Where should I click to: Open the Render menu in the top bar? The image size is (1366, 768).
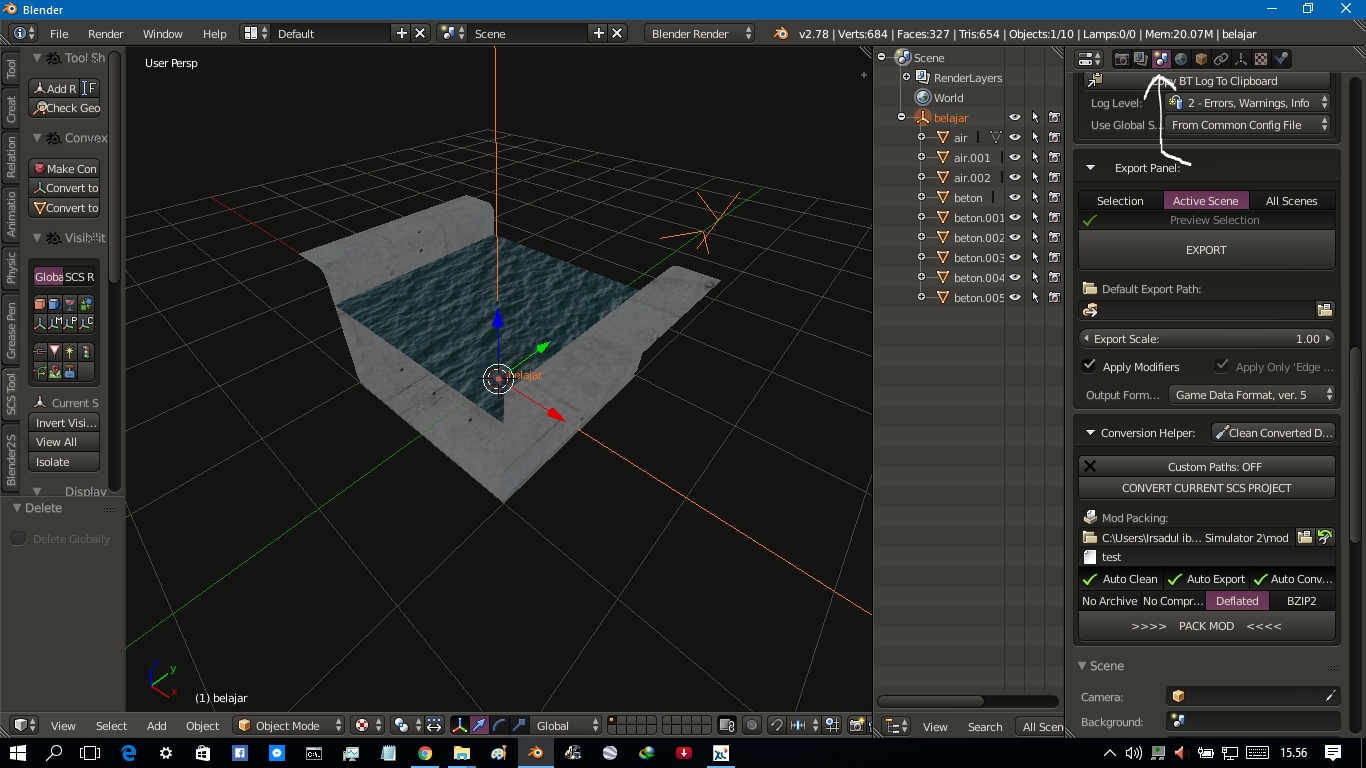pos(105,33)
